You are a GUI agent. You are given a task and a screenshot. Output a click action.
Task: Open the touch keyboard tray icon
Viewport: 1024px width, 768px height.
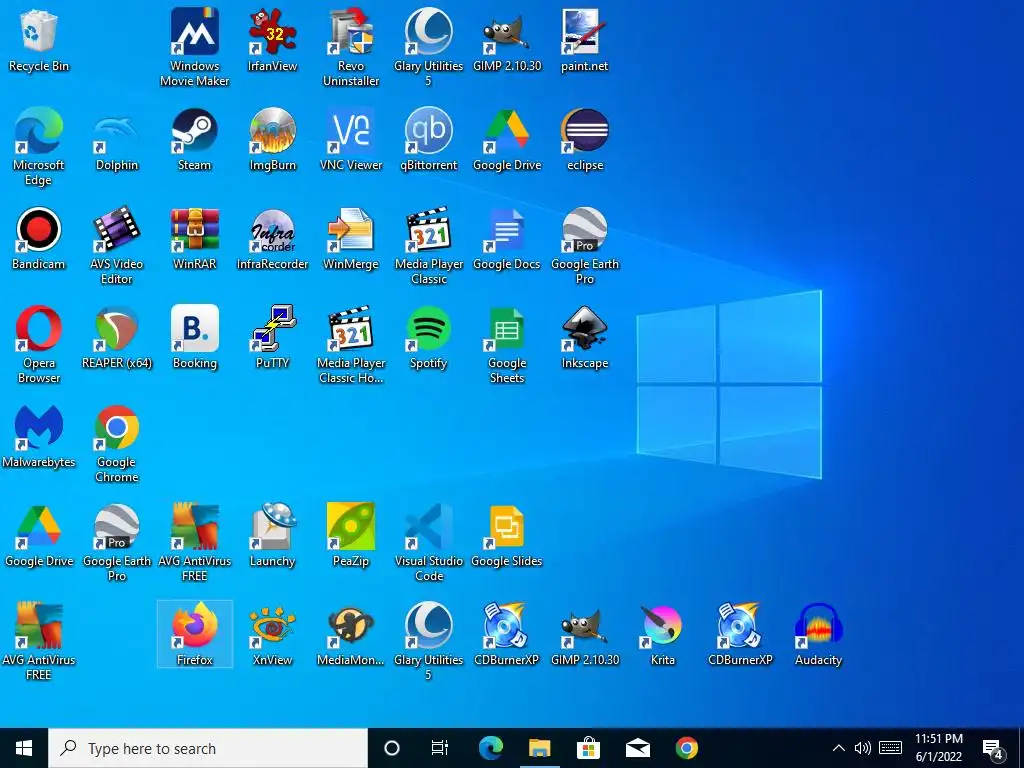tap(890, 748)
